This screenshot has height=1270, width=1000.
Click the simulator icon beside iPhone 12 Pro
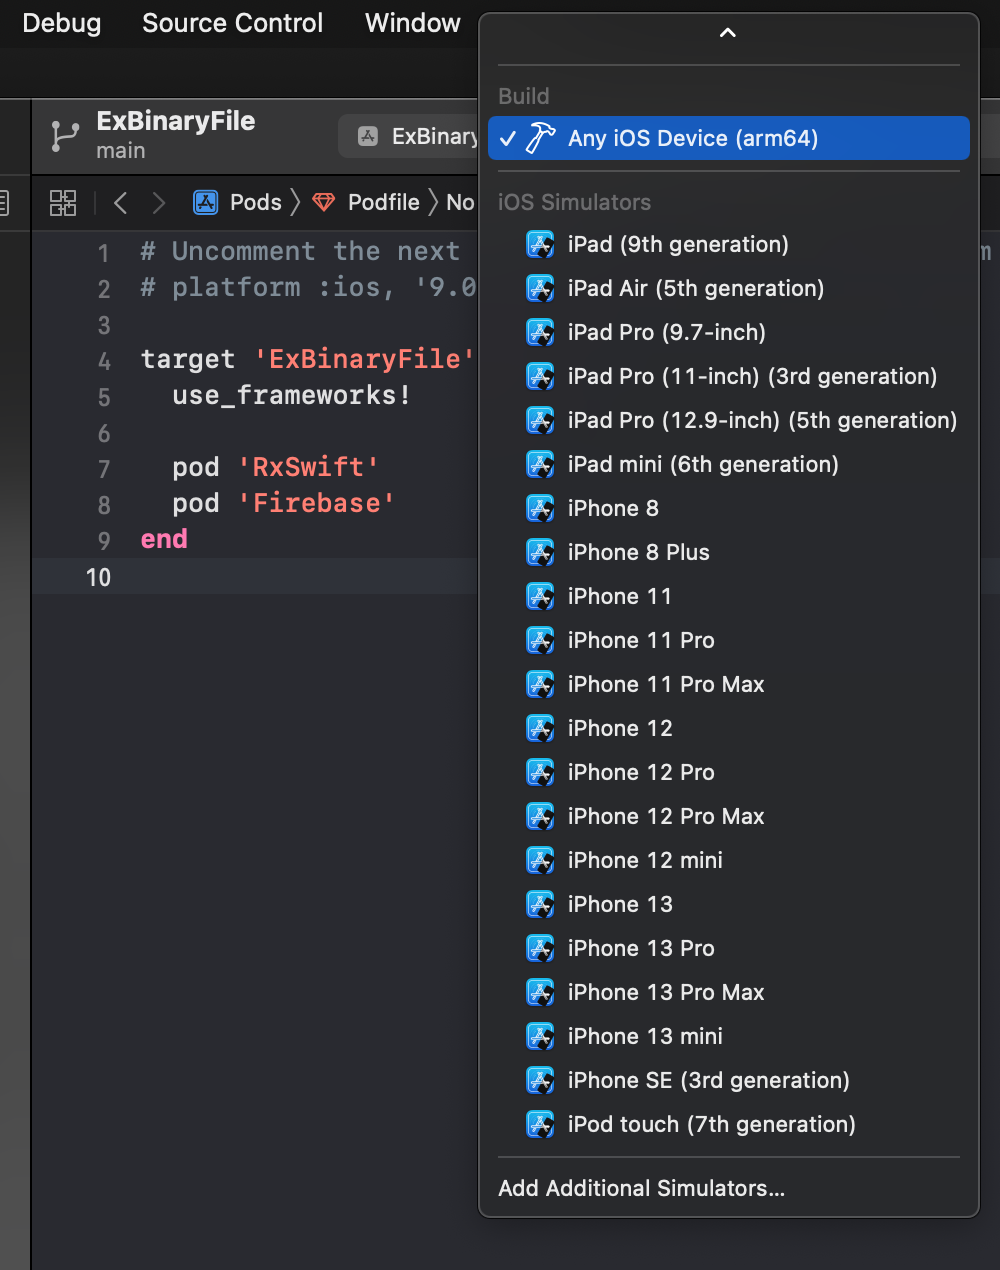[x=540, y=772]
